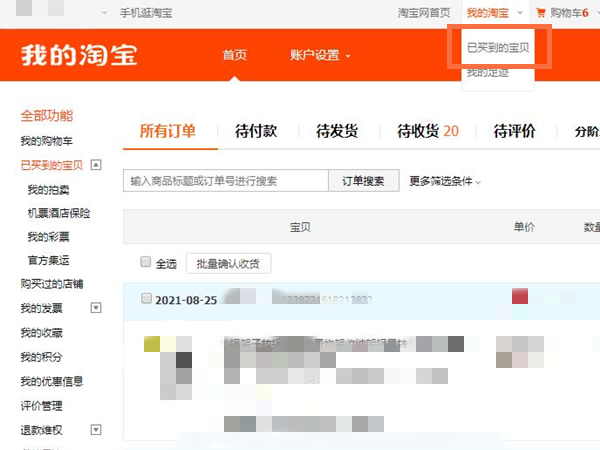Viewport: 600px width, 450px height.
Task: Open the 淘宝网首页 link
Action: click(x=424, y=13)
